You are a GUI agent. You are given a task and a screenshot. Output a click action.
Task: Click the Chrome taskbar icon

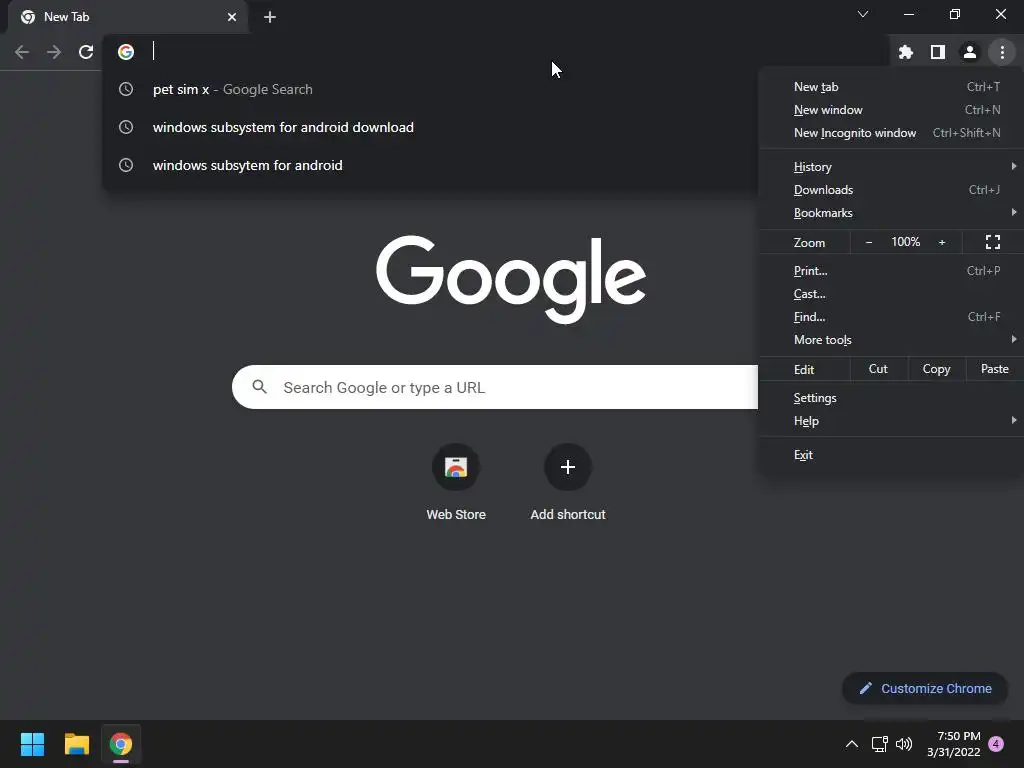tap(121, 744)
